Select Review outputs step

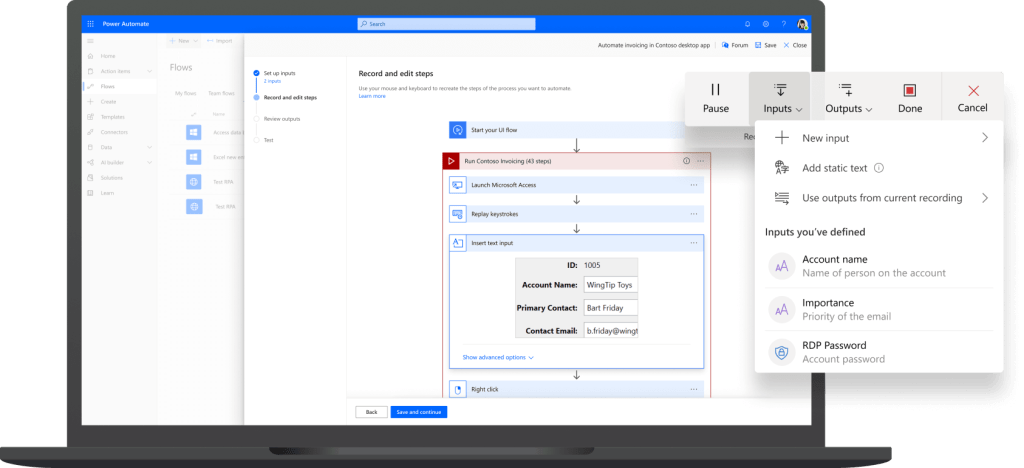coord(281,119)
